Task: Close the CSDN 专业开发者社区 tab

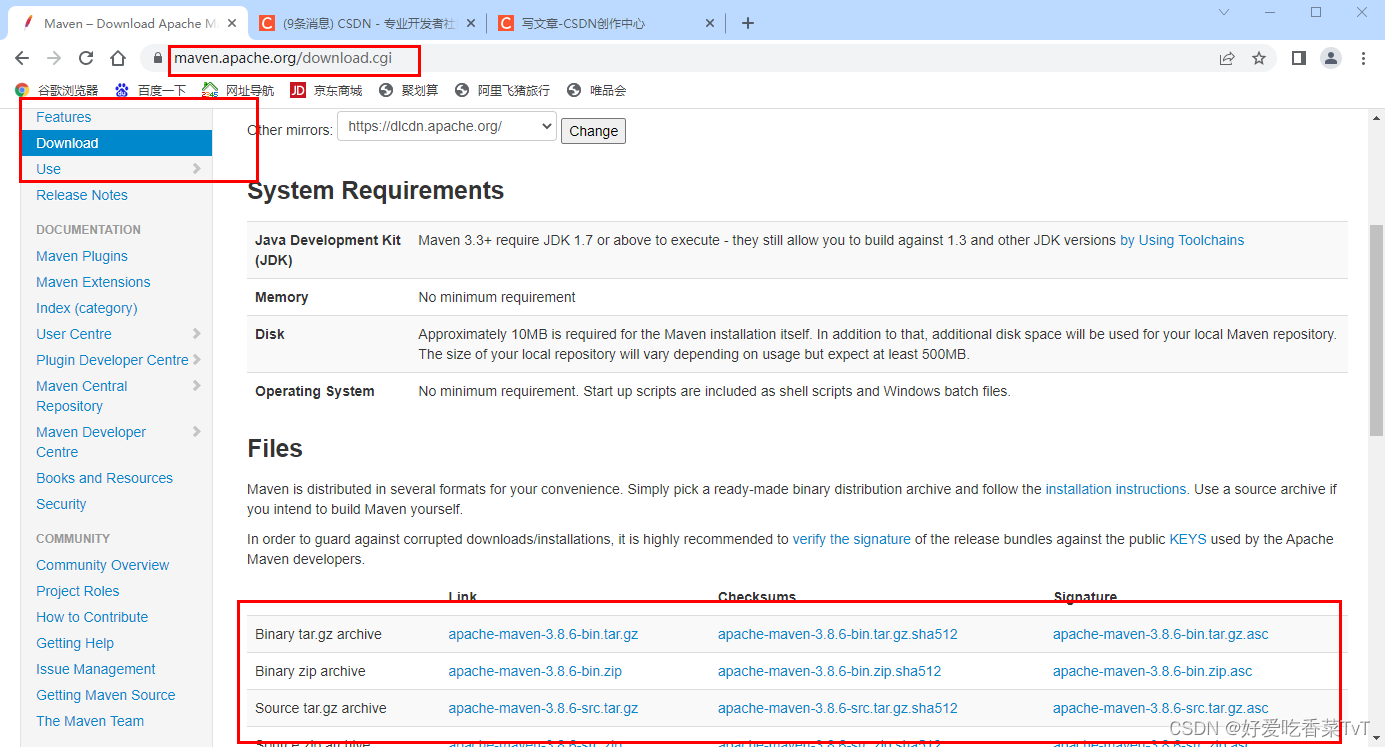Action: click(x=469, y=23)
